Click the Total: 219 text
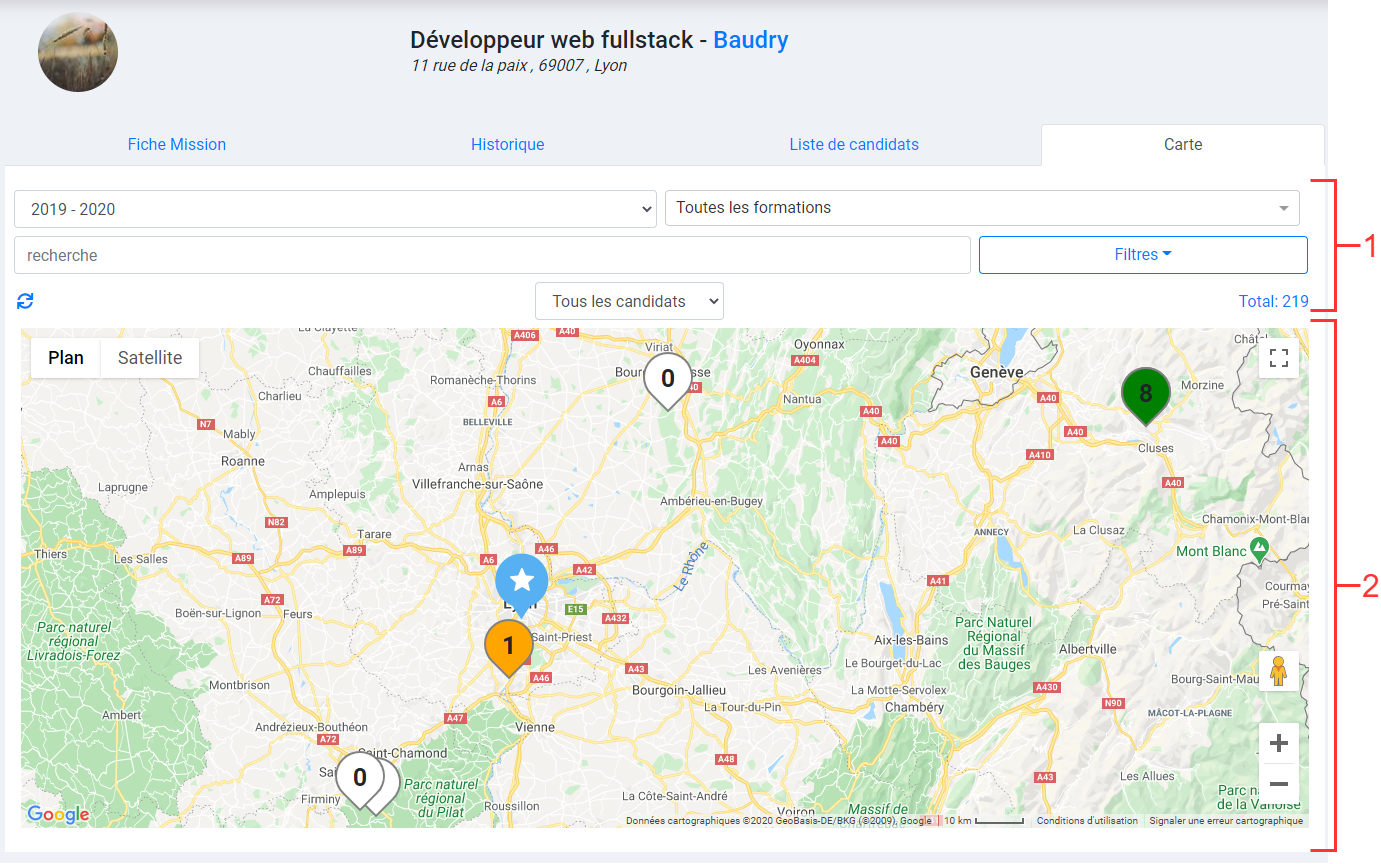This screenshot has width=1381, height=864. click(1273, 301)
